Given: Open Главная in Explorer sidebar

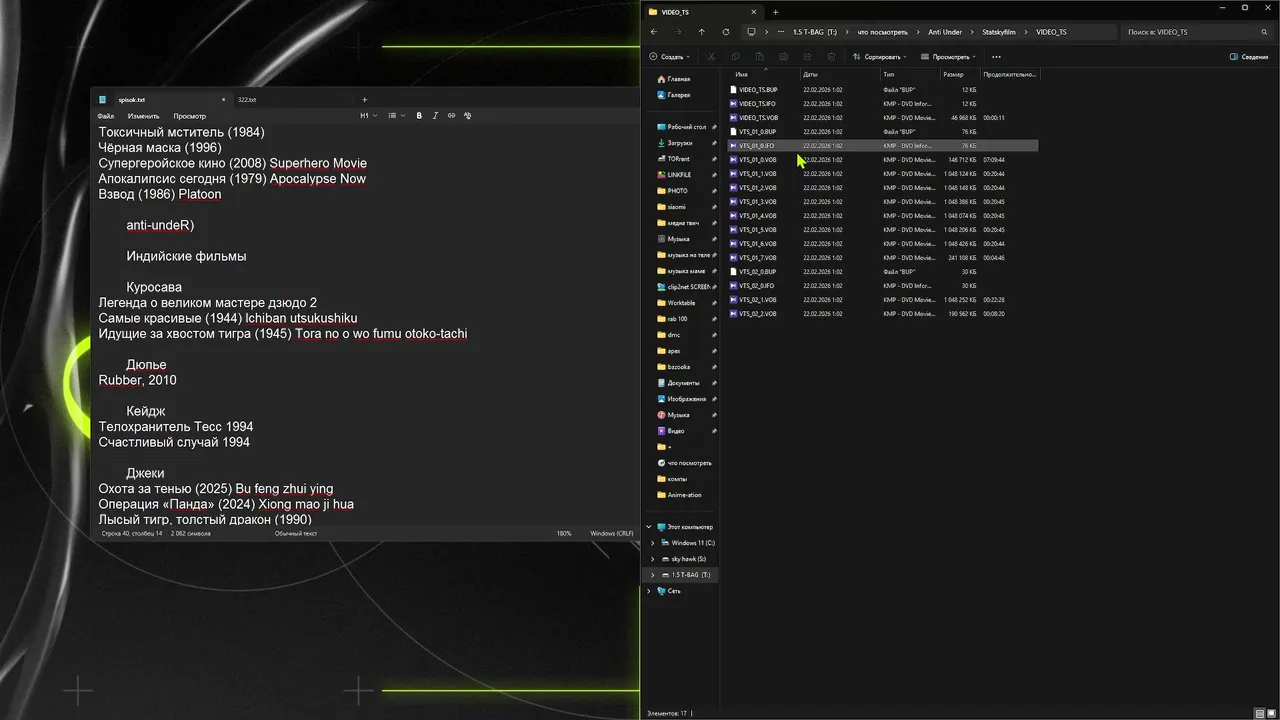Looking at the screenshot, I should click(x=674, y=79).
